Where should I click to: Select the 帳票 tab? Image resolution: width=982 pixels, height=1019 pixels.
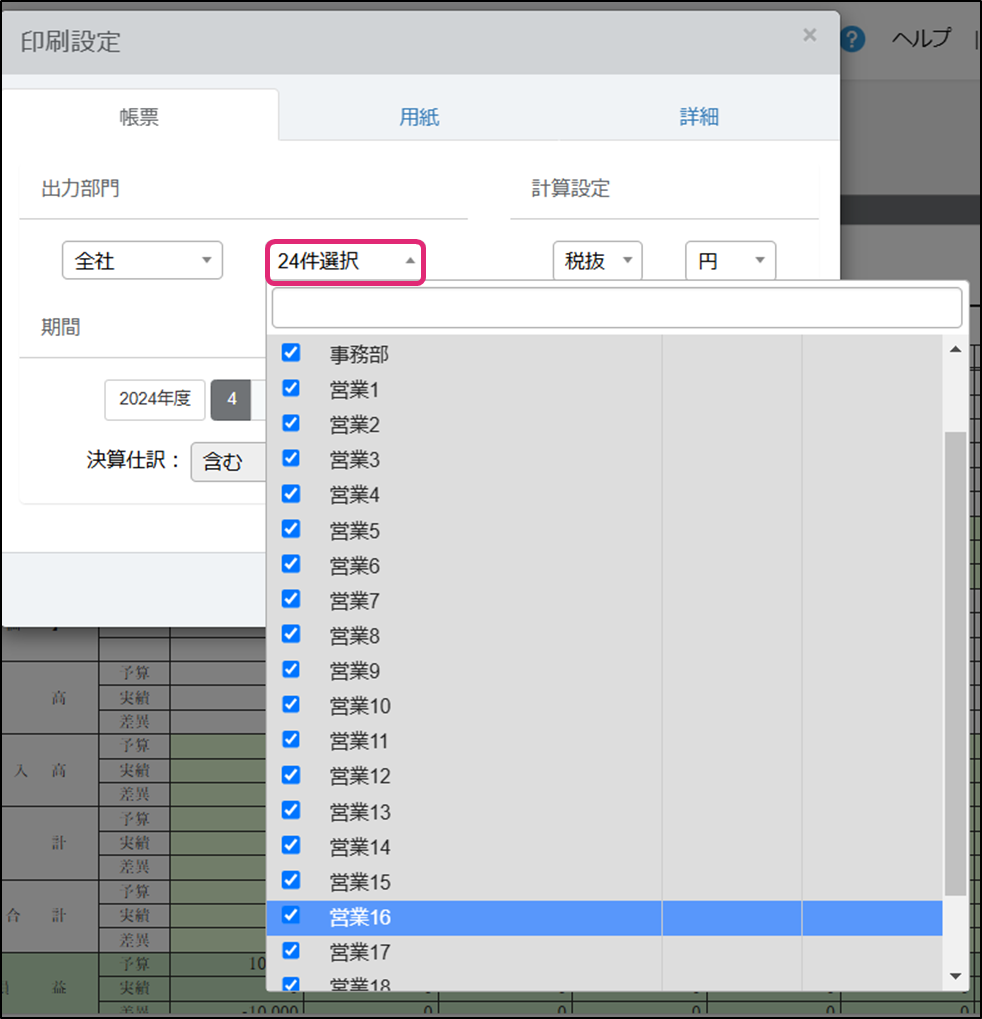click(139, 116)
